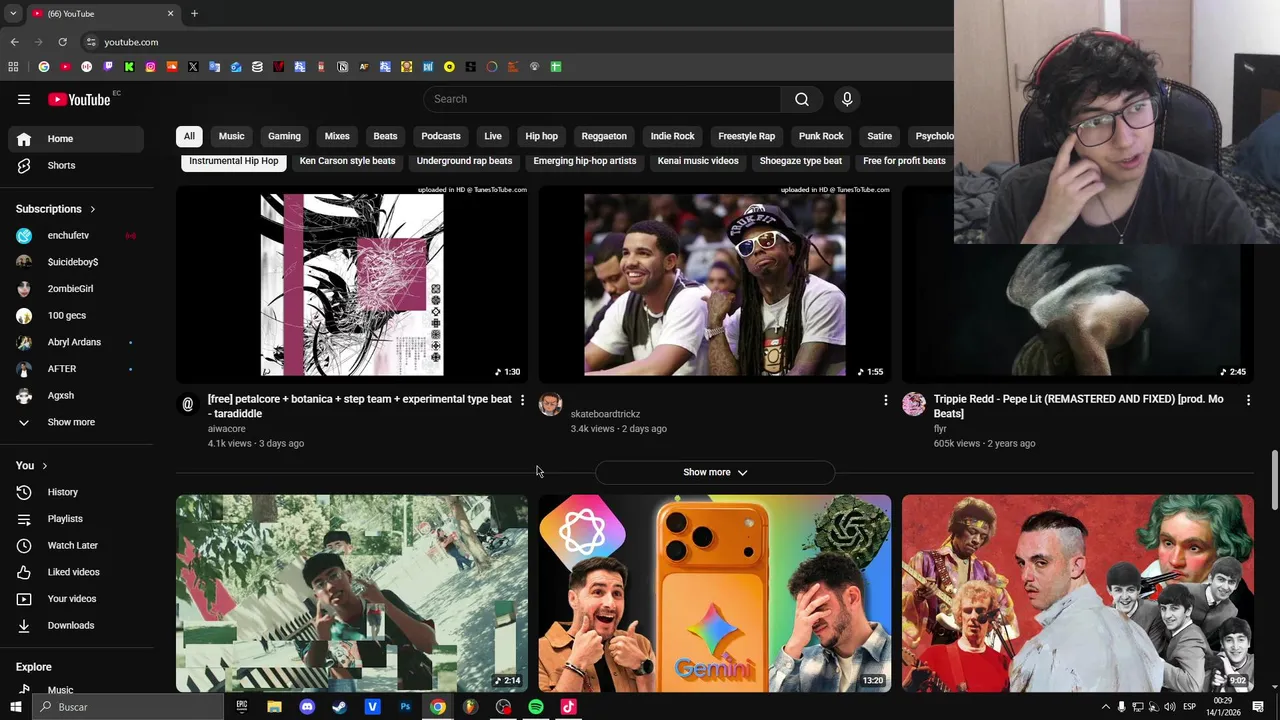Click the search magnifier button
1280x720 pixels.
802,99
